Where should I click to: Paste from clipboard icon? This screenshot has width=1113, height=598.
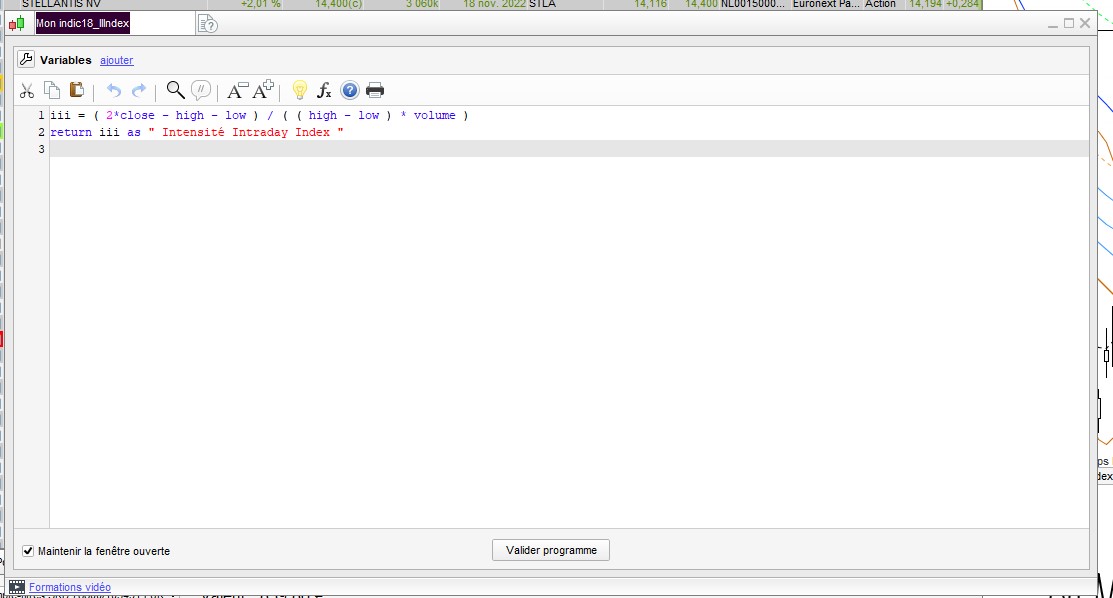coord(77,90)
